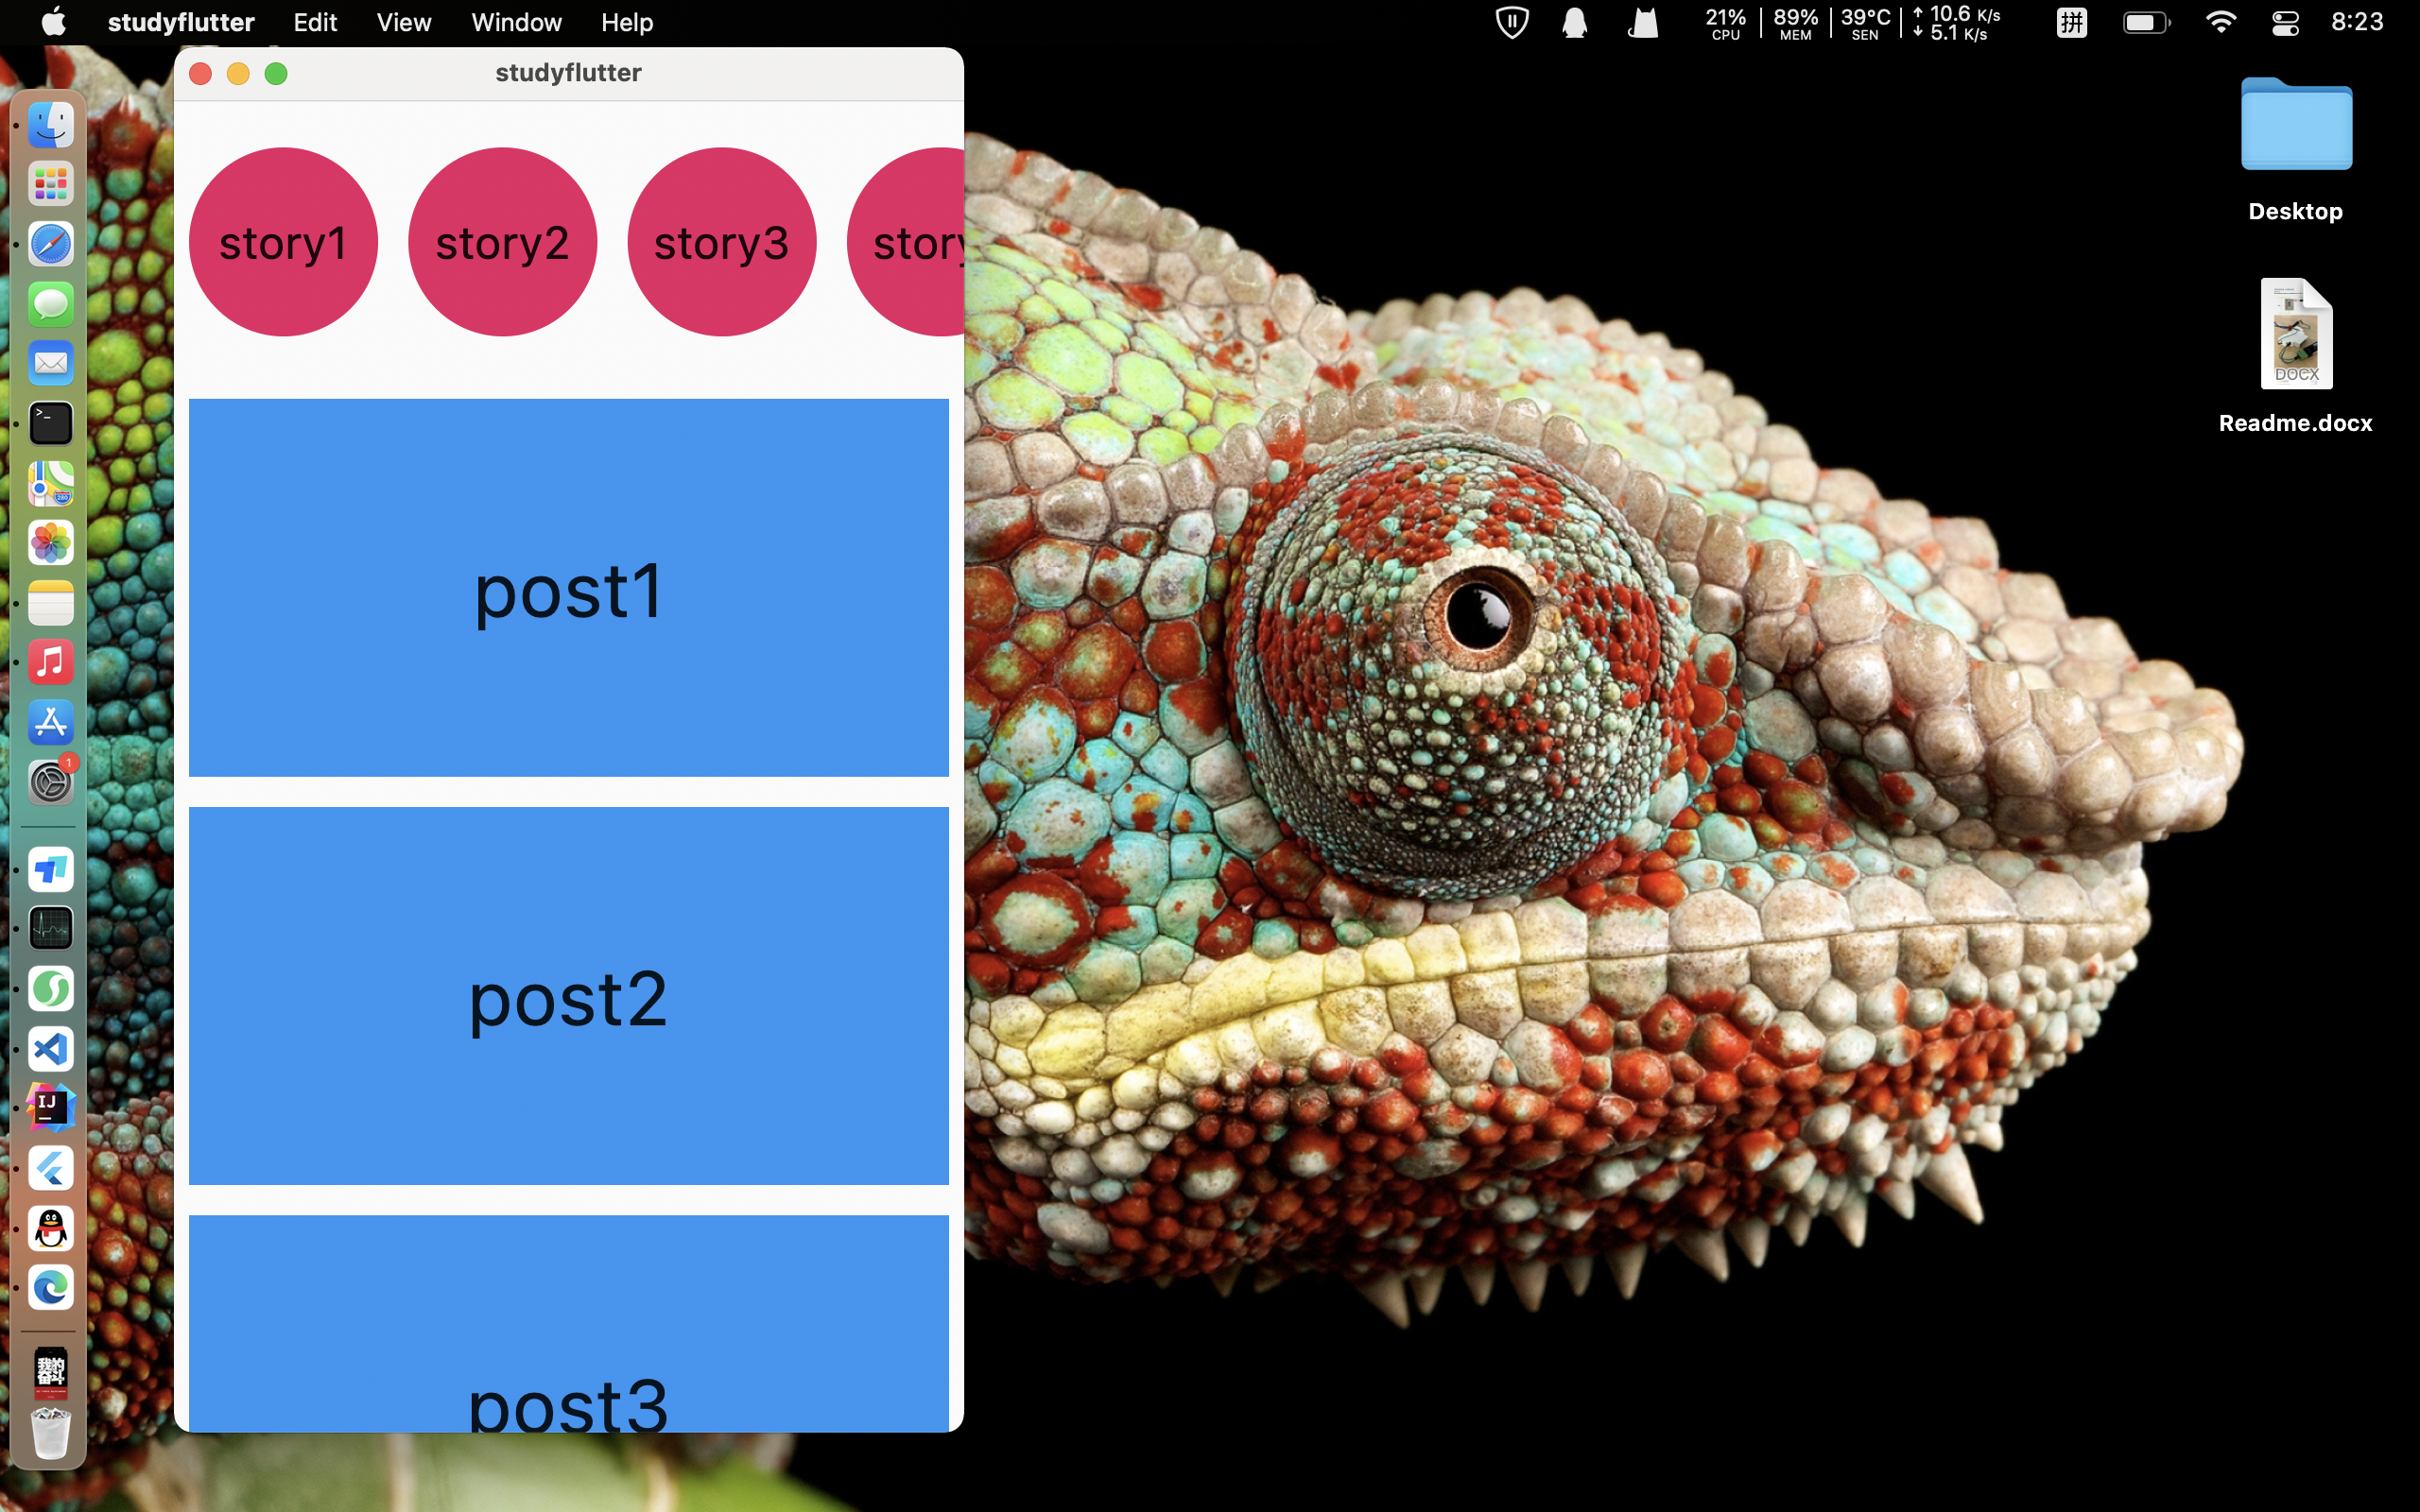Open Safari from the dock
The height and width of the screenshot is (1512, 2420).
(51, 244)
